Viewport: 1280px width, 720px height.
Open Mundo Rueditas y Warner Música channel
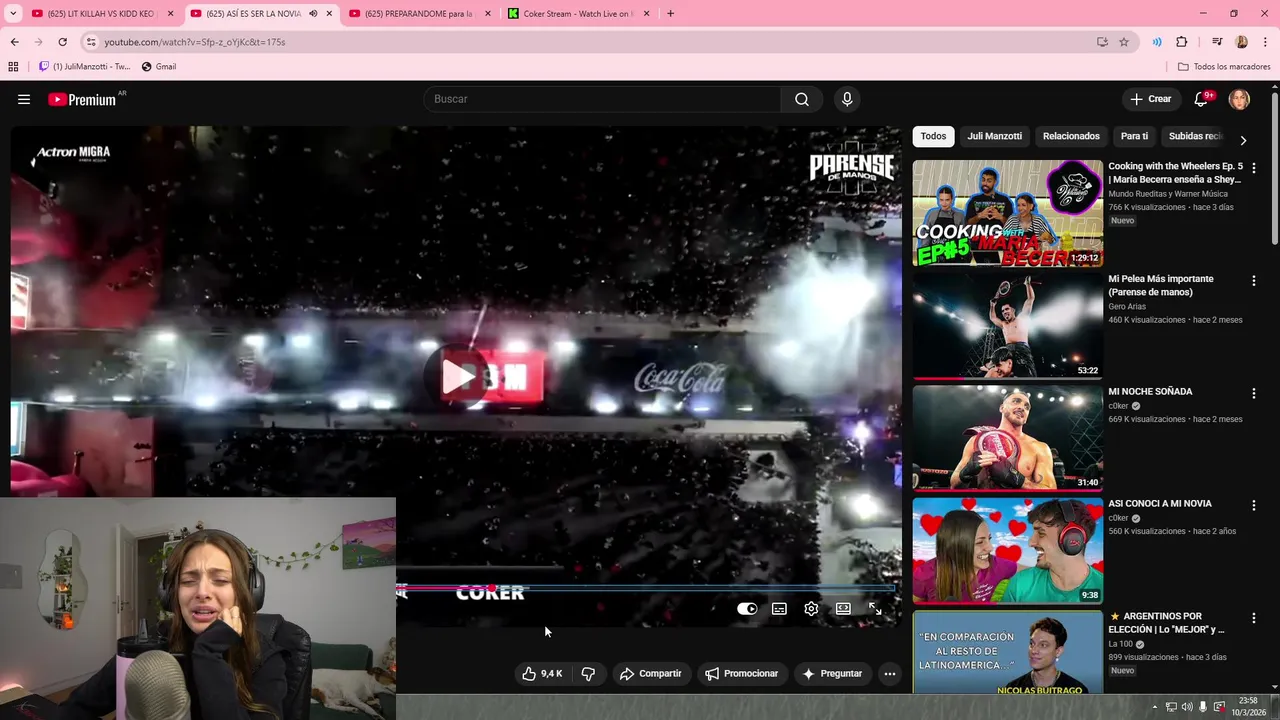[1168, 194]
